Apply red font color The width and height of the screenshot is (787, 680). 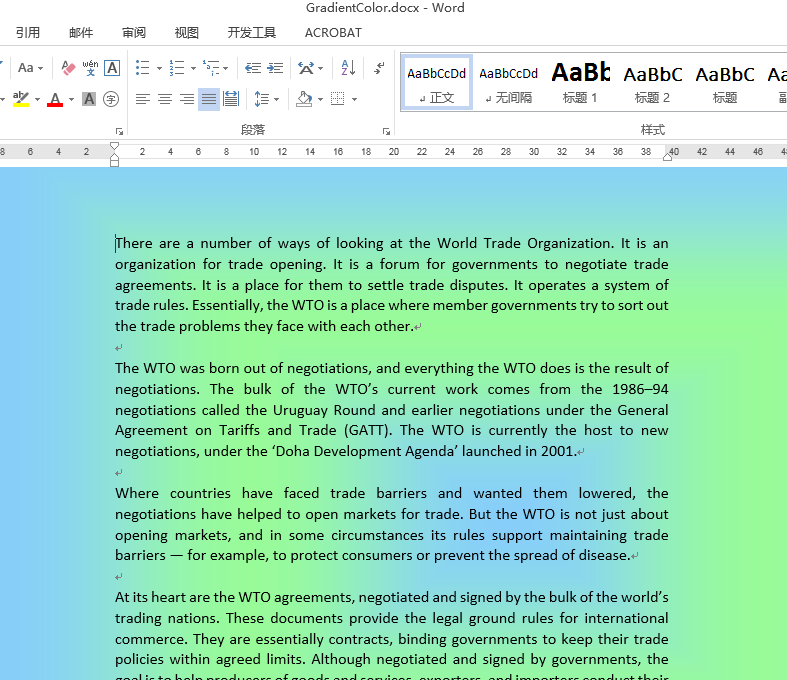tap(55, 99)
